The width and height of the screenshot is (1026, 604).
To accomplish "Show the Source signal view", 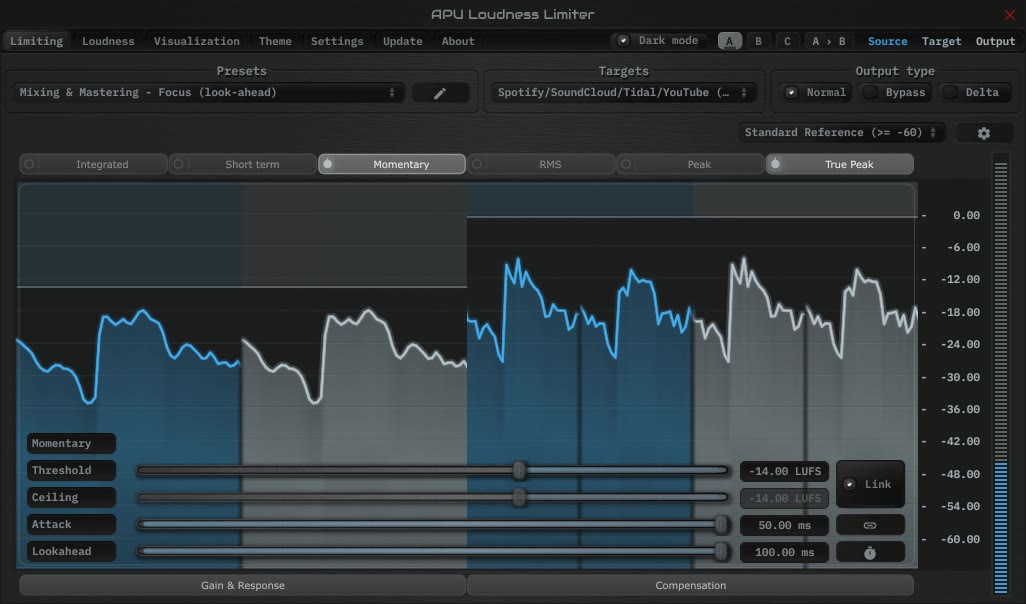I will (887, 41).
